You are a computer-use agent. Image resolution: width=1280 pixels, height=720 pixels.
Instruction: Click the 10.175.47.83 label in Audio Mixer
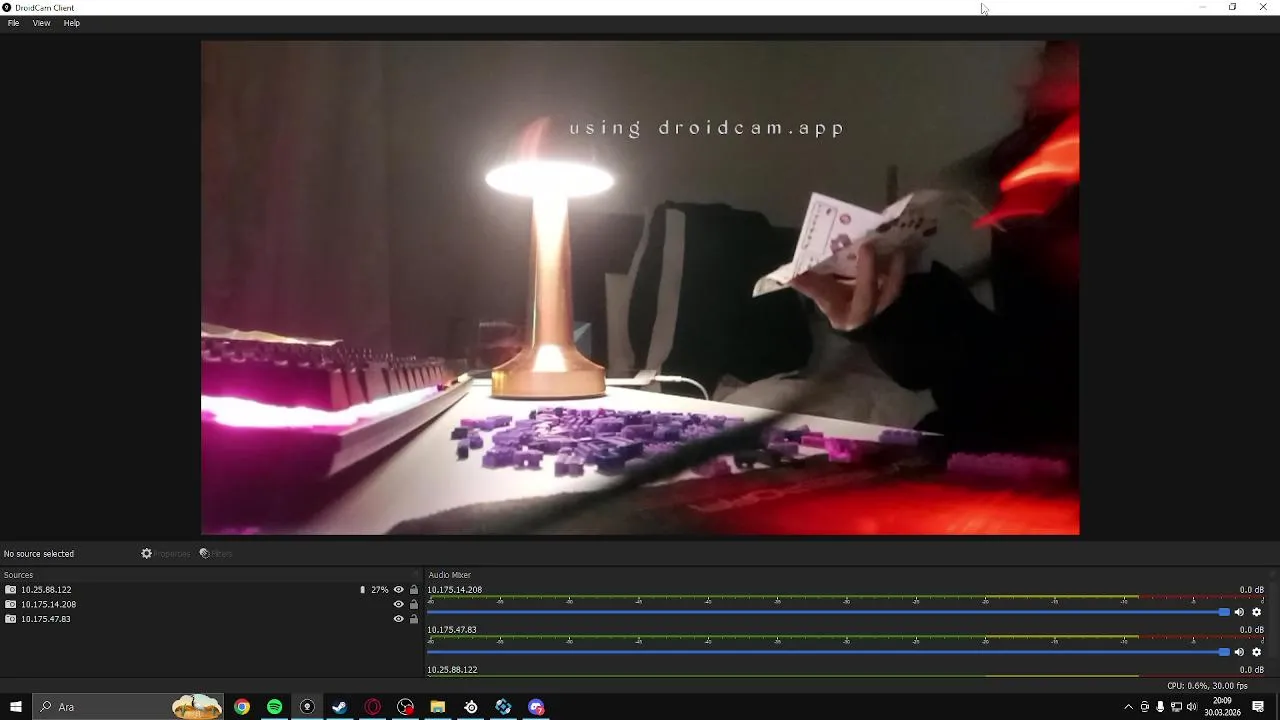pyautogui.click(x=451, y=630)
